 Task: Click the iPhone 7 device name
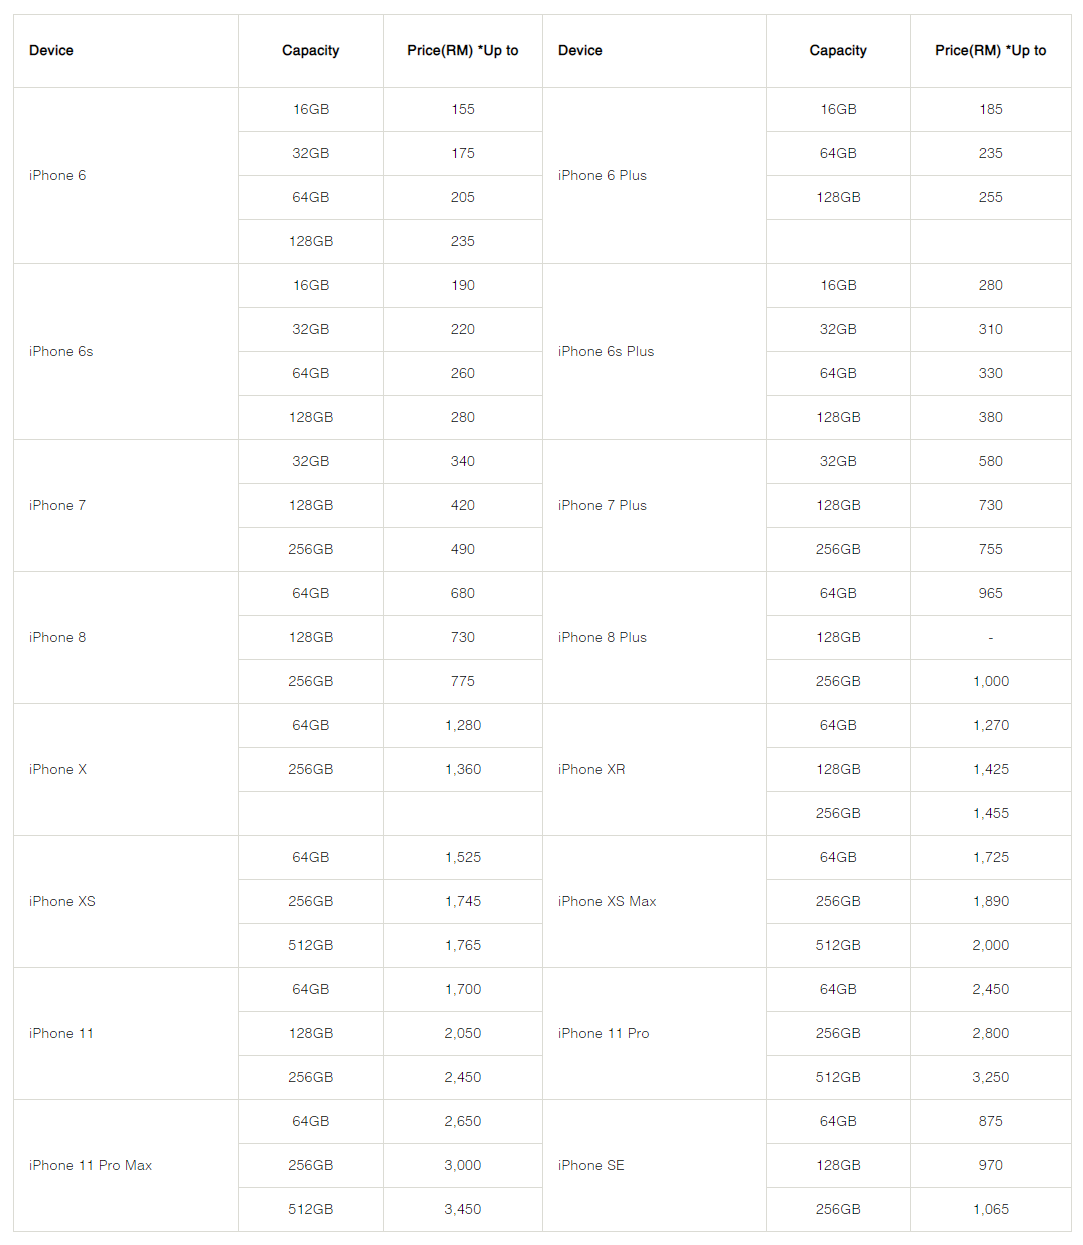(58, 505)
